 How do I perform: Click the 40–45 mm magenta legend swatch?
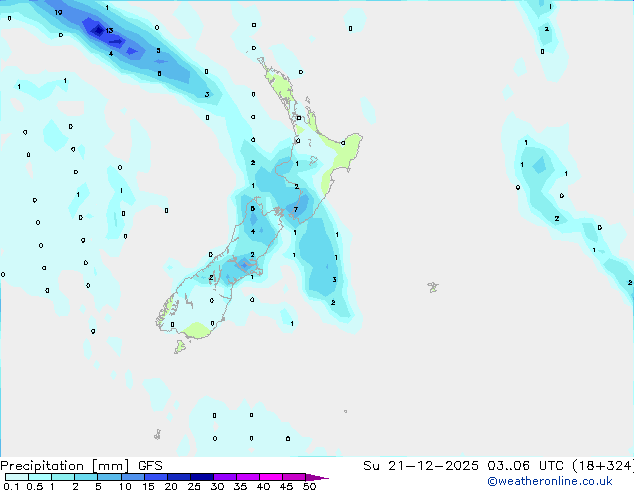pyautogui.click(x=271, y=477)
